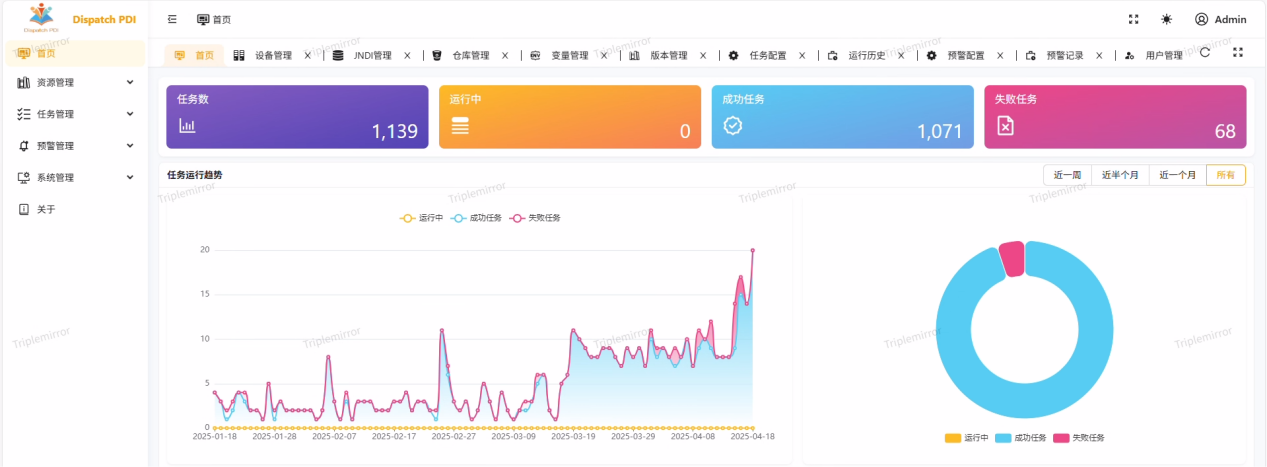The image size is (1267, 467).
Task: Select the 近一周 time range option
Action: (x=1067, y=175)
